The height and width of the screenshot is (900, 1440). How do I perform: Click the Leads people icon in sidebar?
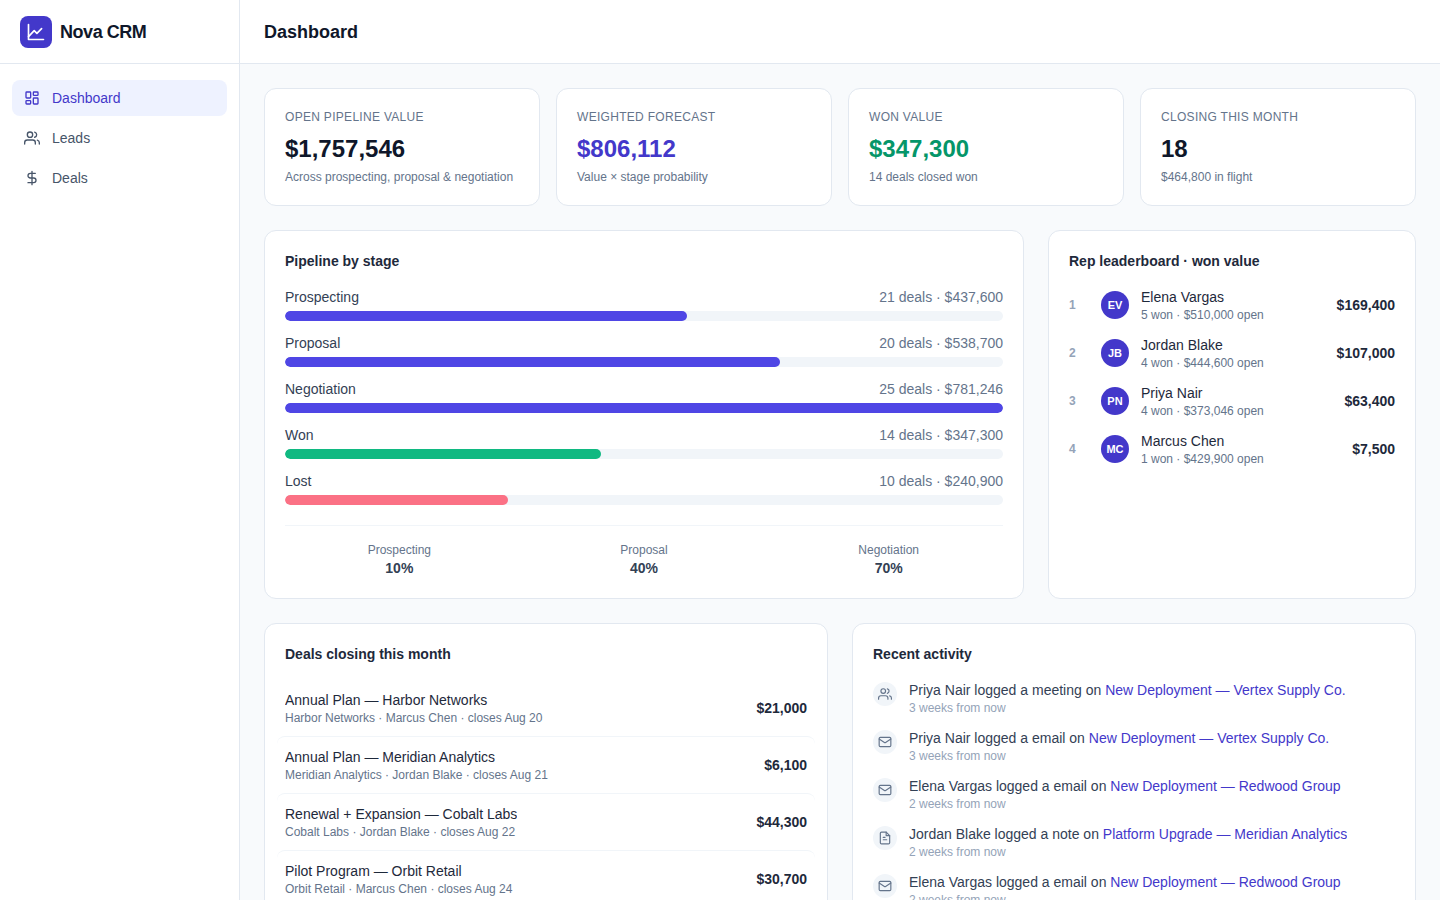tap(32, 138)
